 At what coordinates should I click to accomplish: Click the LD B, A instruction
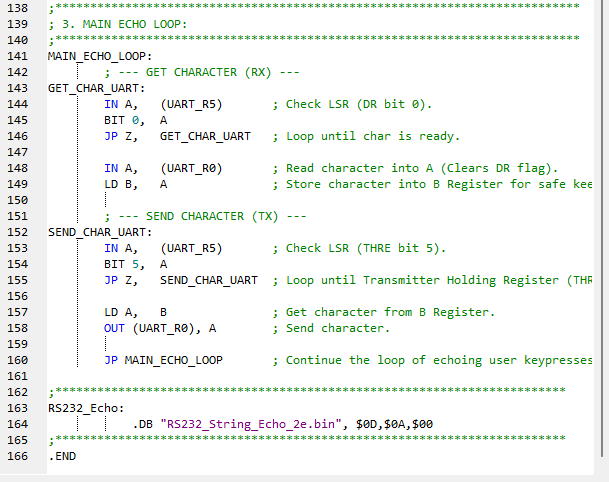(135, 184)
